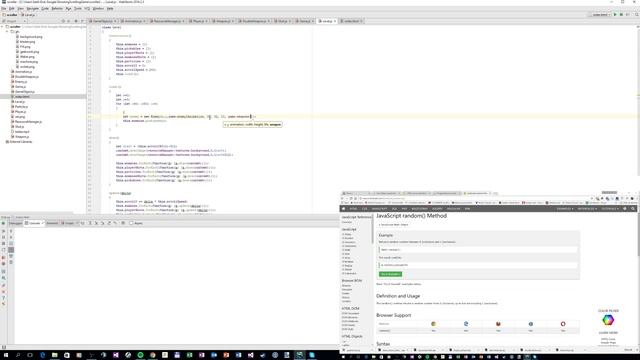The height and width of the screenshot is (360, 640).
Task: Switch to the DoubleWeapon.js editor tab
Action: 253,21
